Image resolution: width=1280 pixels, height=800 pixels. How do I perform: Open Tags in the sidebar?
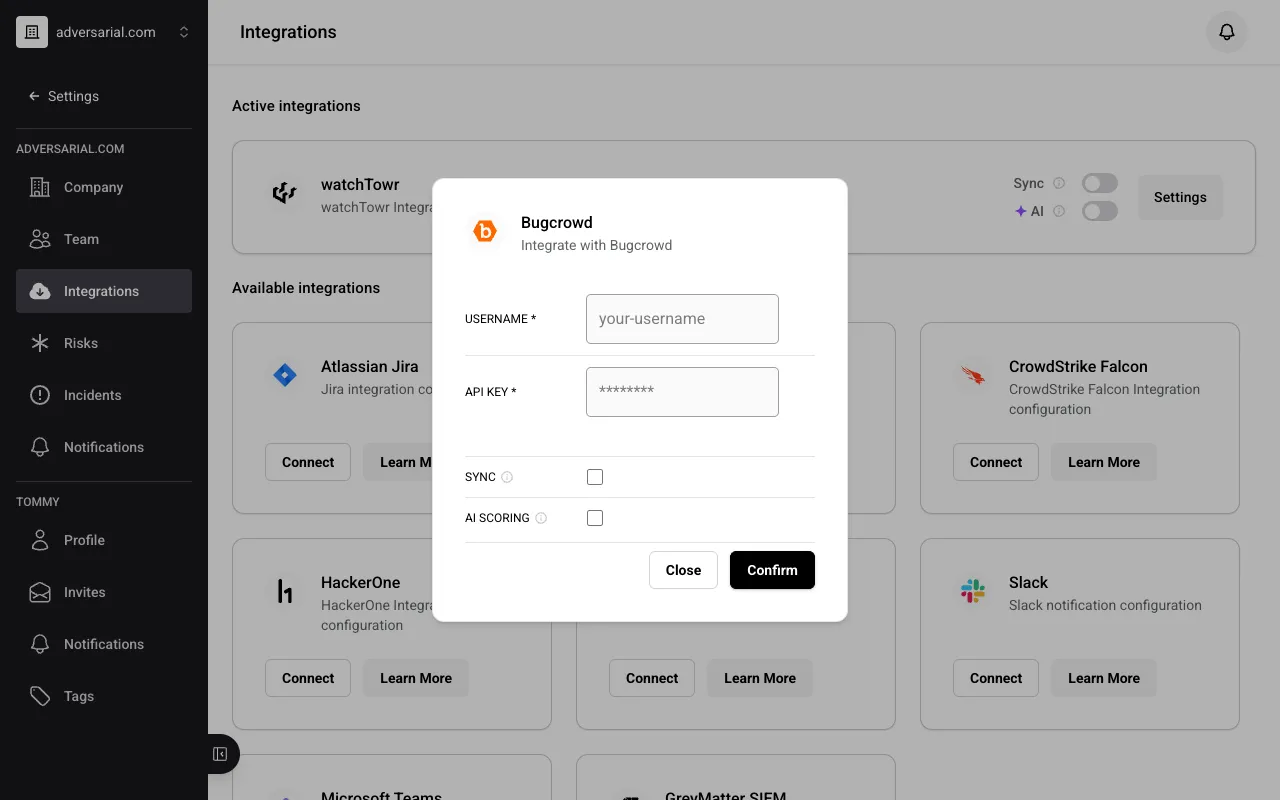pyautogui.click(x=104, y=696)
